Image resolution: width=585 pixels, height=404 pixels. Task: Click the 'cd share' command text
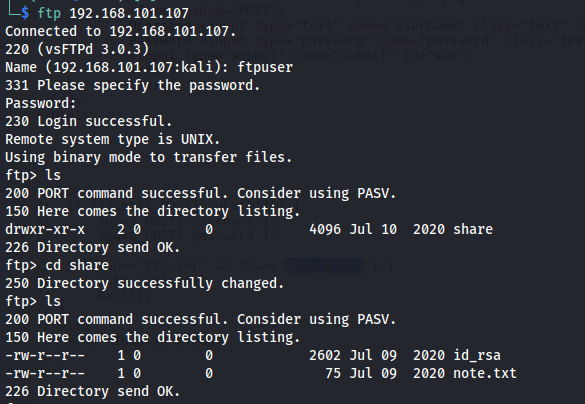[77, 265]
